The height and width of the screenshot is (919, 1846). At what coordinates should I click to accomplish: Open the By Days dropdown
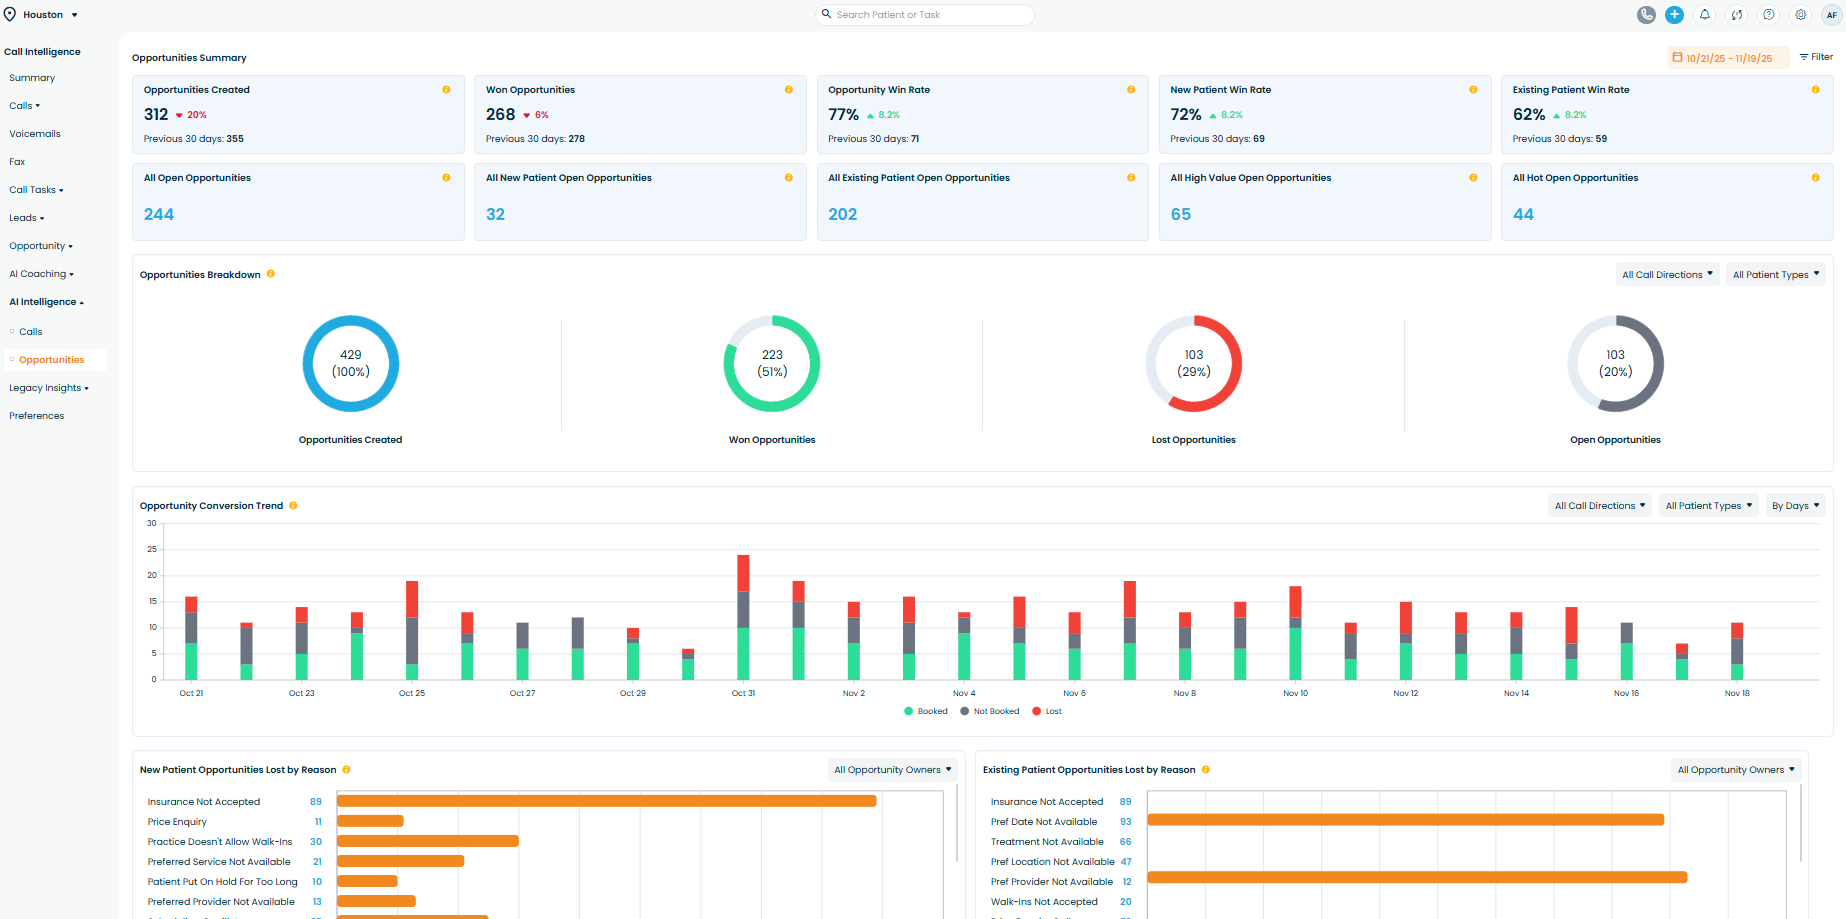1795,506
